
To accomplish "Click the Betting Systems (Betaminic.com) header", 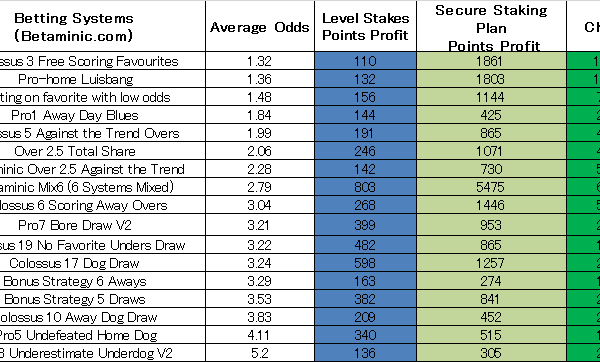I will tap(103, 26).
